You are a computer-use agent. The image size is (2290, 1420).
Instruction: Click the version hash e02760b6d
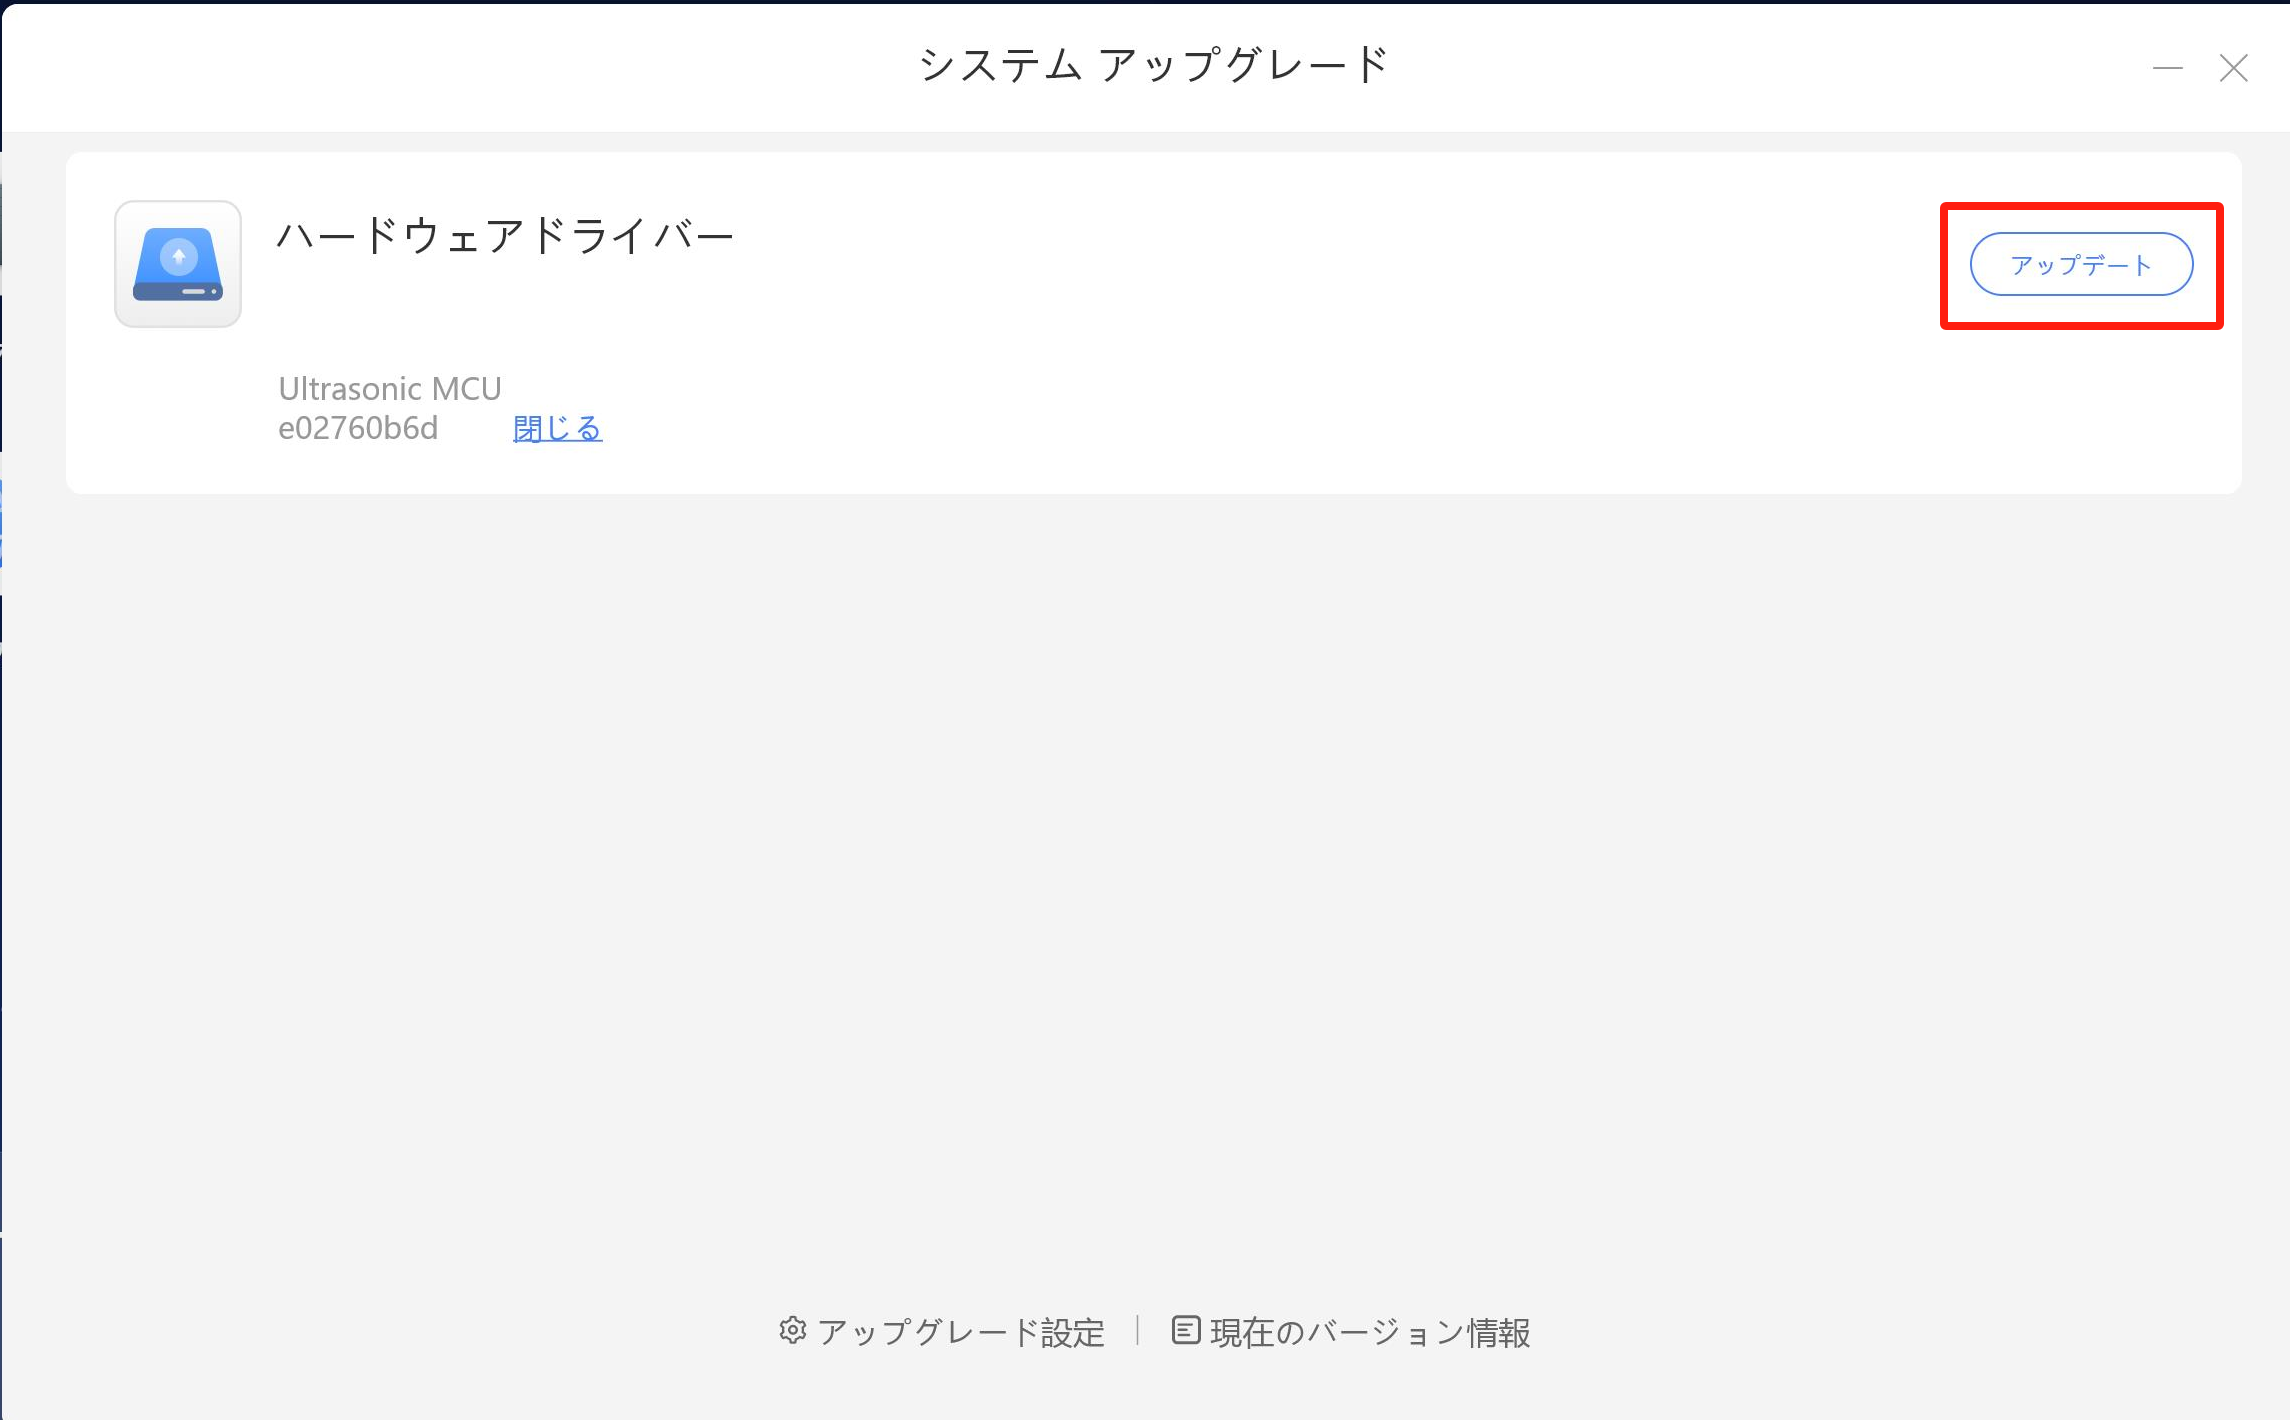[358, 429]
